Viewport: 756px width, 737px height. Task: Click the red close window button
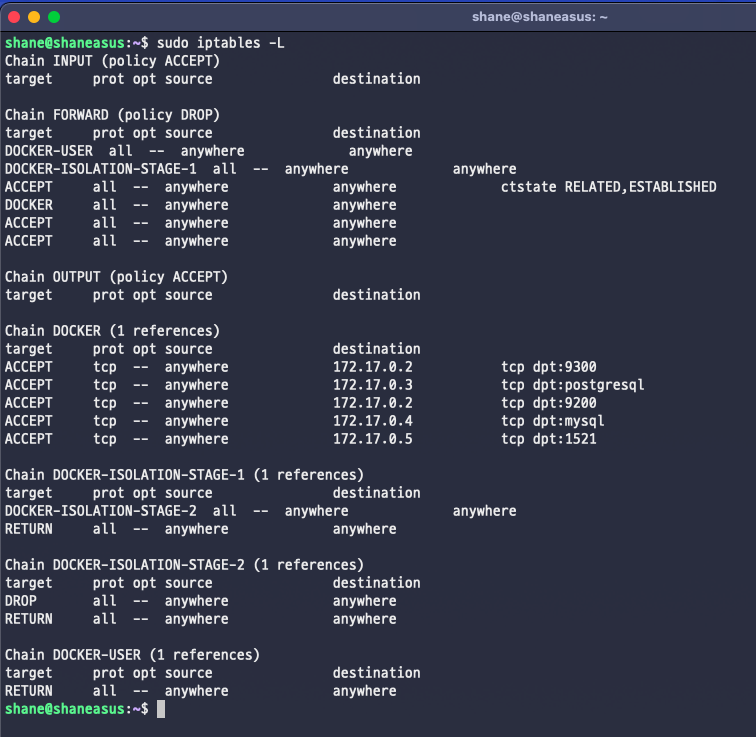click(x=14, y=17)
